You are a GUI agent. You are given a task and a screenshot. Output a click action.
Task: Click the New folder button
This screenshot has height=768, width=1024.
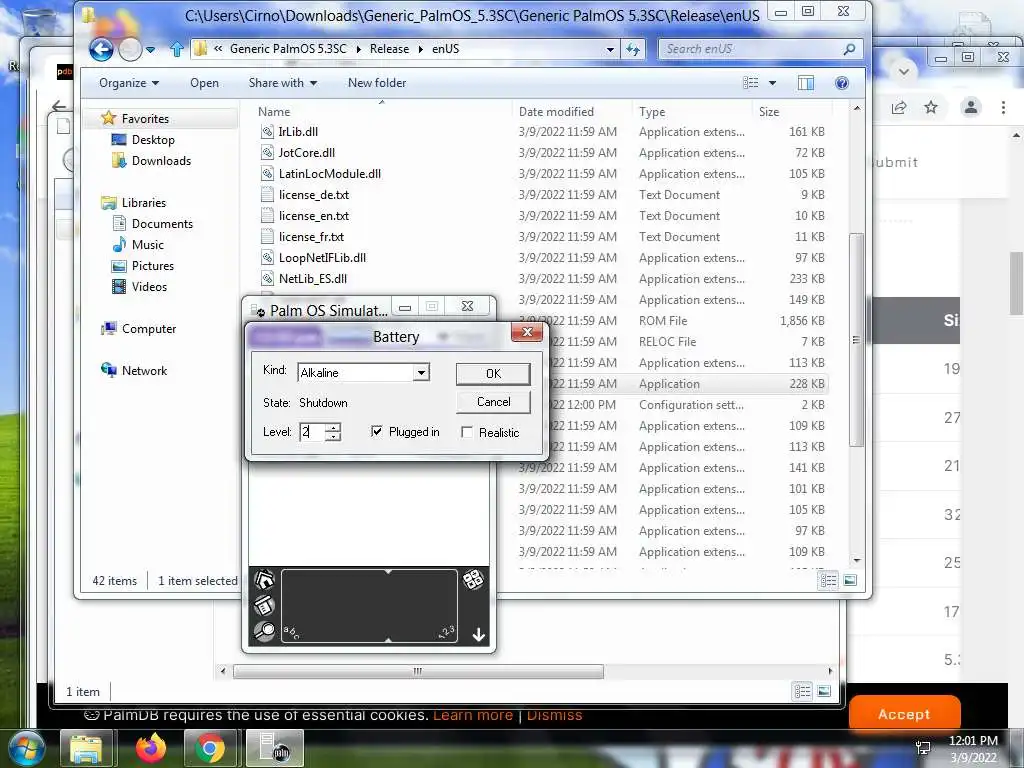tap(377, 83)
